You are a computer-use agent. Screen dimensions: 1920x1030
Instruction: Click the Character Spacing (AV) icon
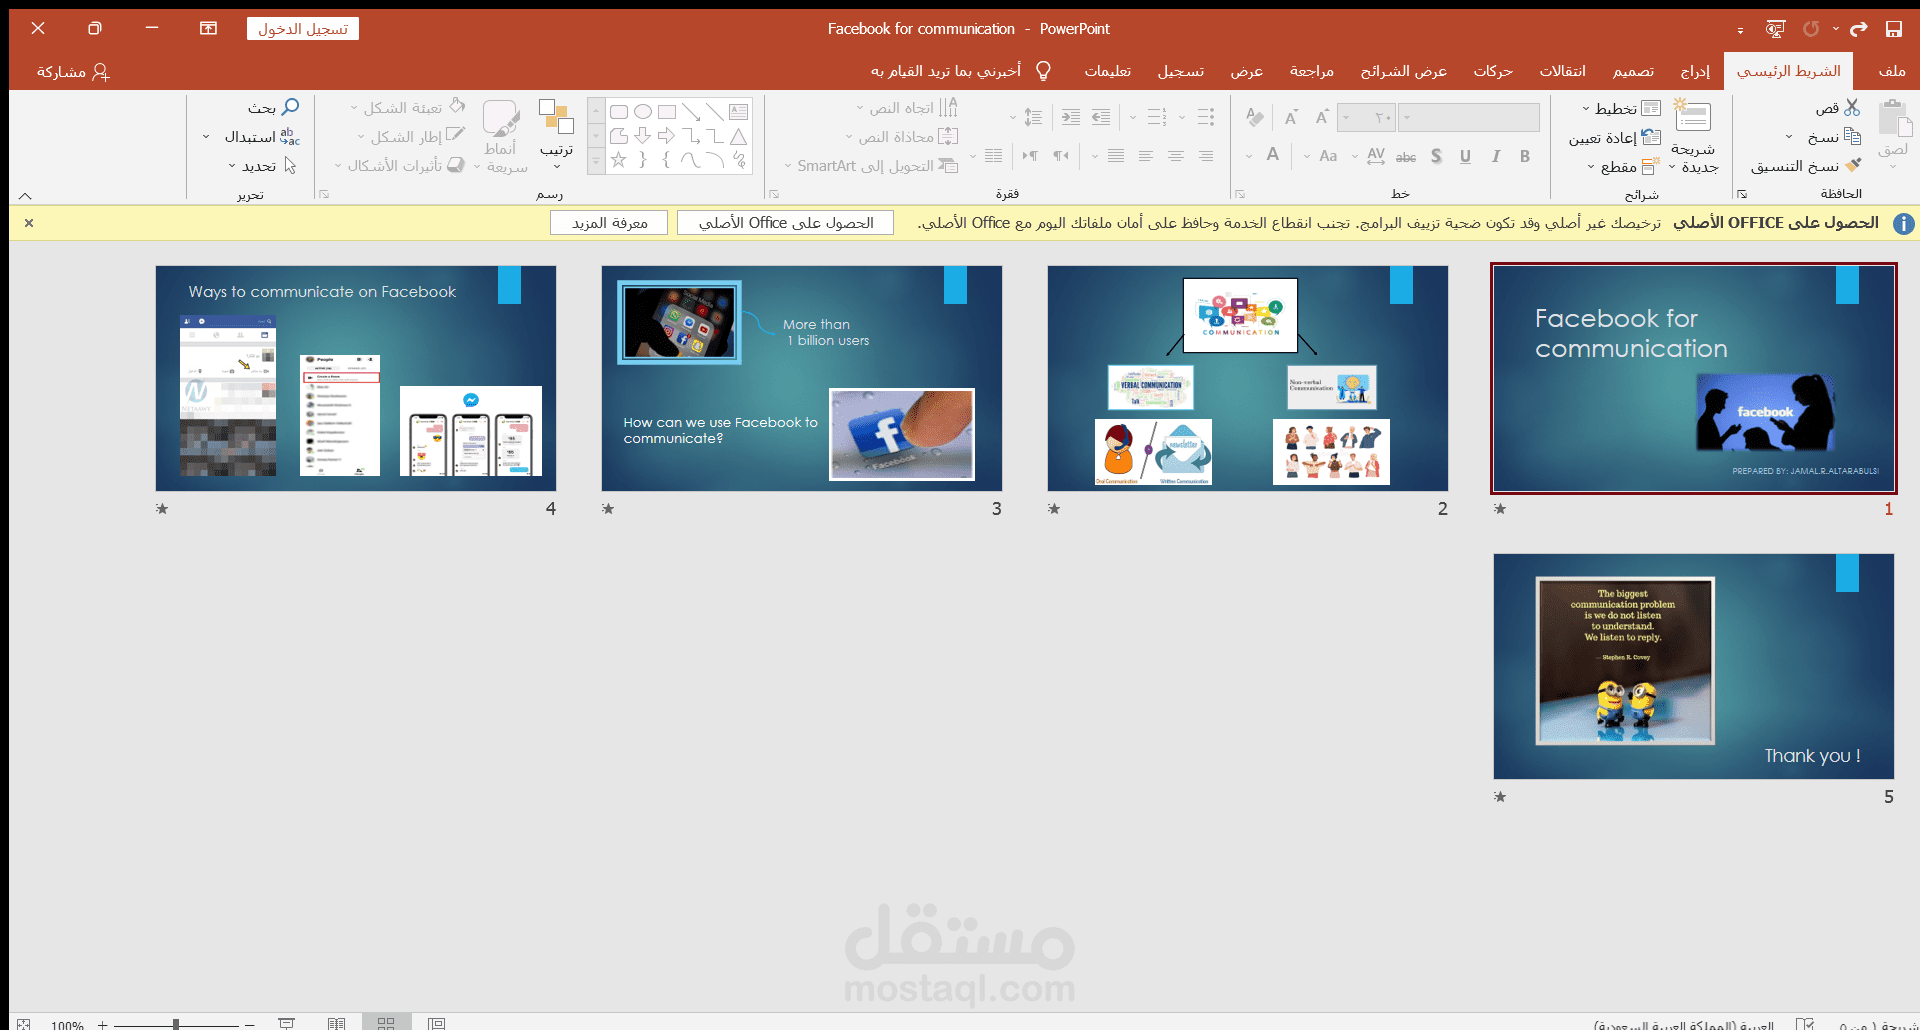tap(1376, 156)
